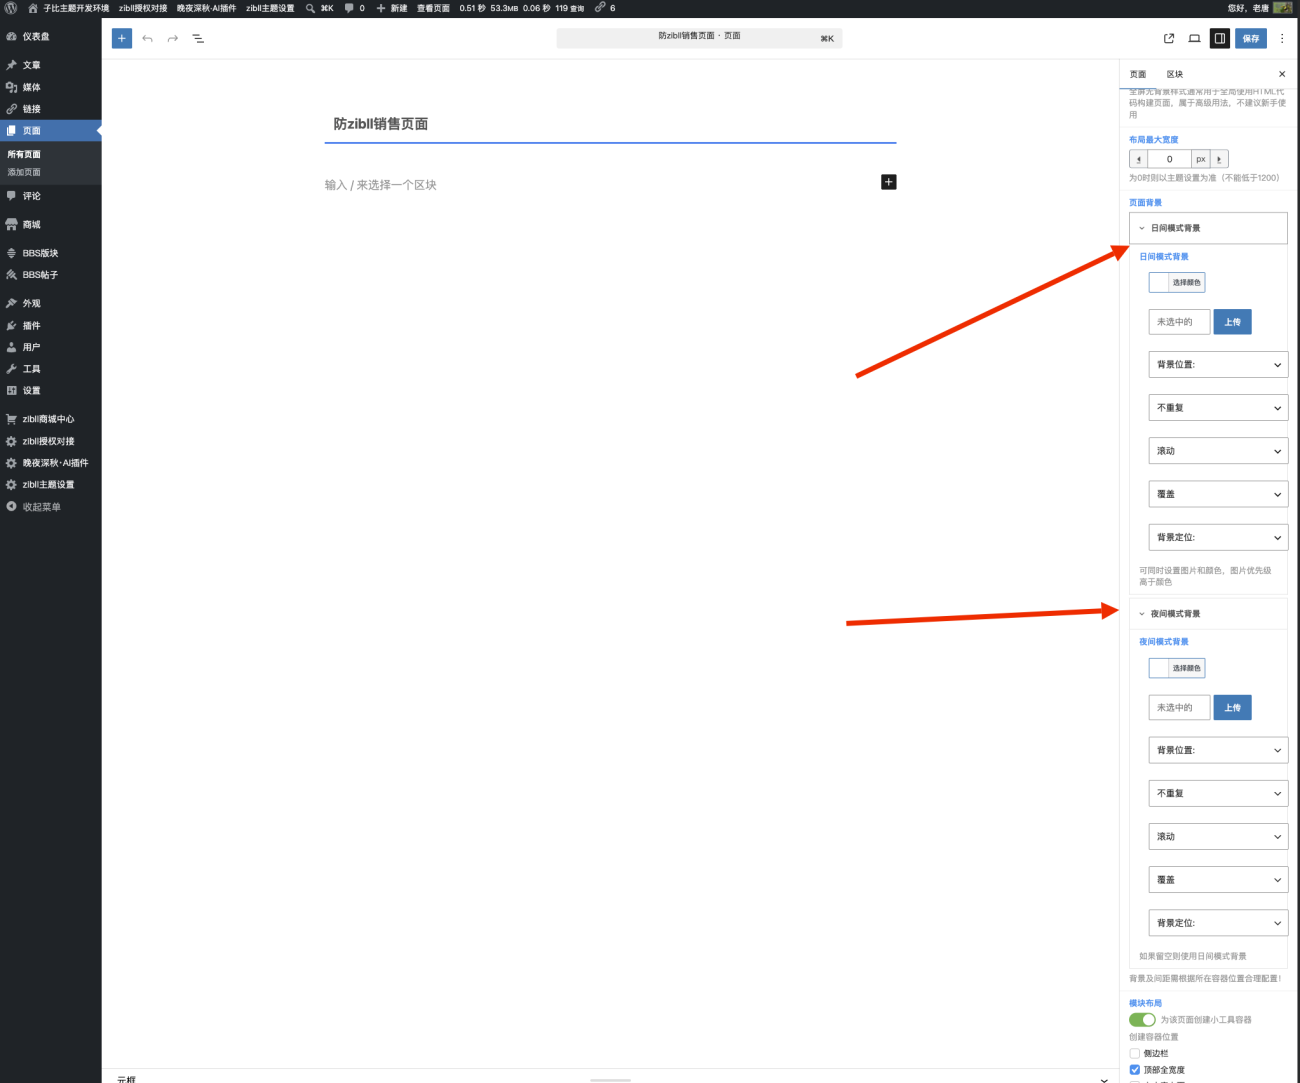The width and height of the screenshot is (1300, 1083).
Task: Click the undo arrow icon
Action: click(147, 38)
